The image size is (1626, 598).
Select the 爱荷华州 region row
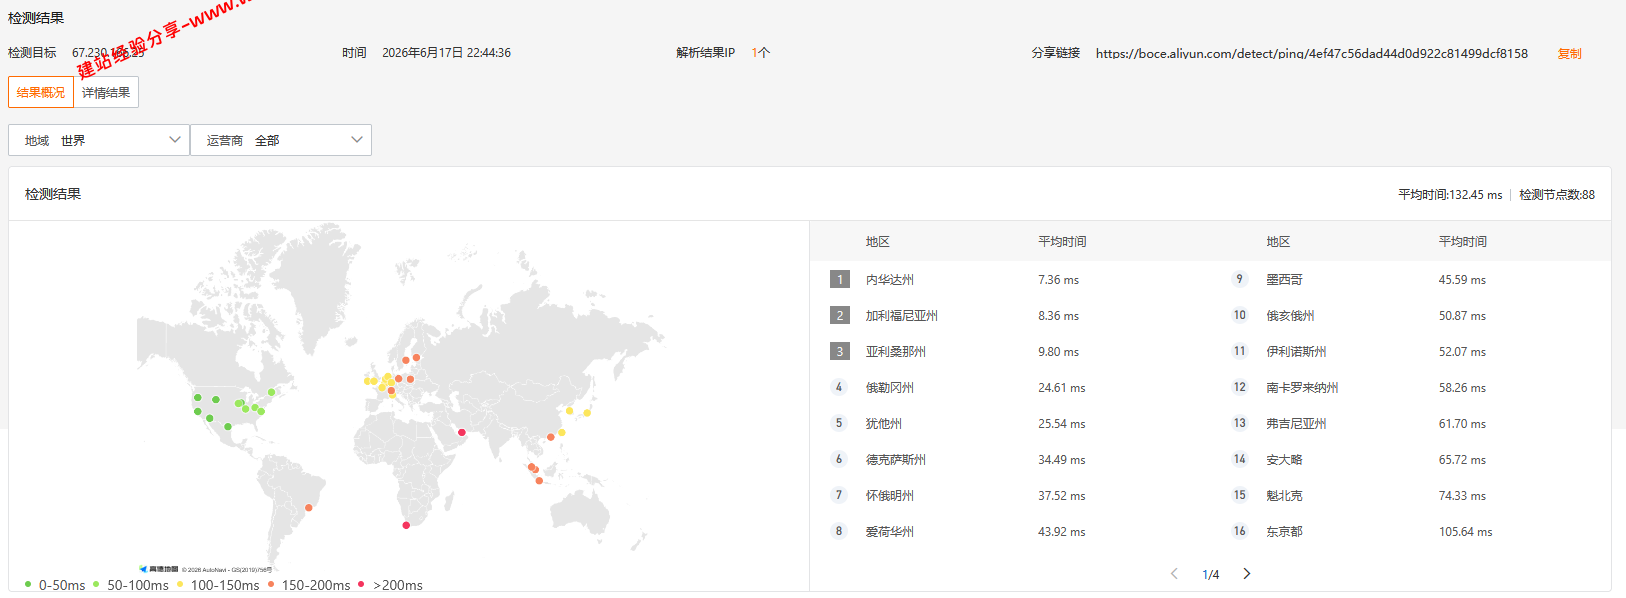[1010, 531]
